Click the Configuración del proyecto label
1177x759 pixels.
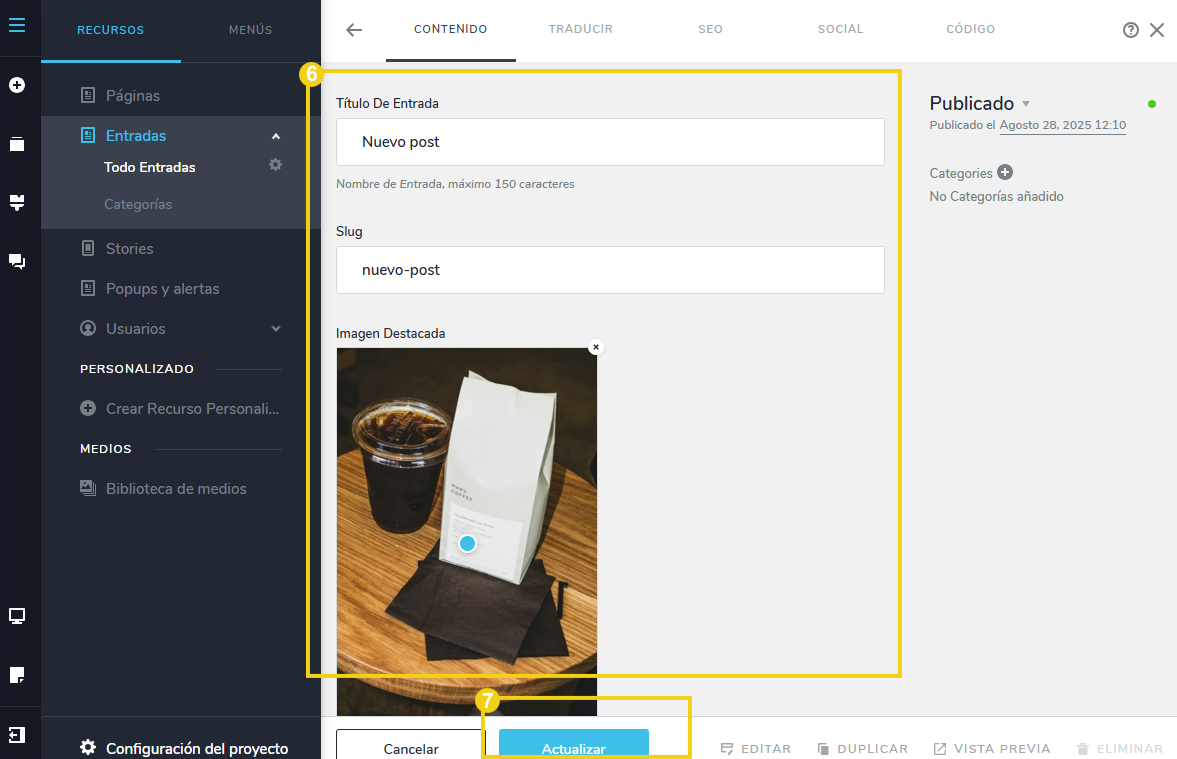pos(197,748)
